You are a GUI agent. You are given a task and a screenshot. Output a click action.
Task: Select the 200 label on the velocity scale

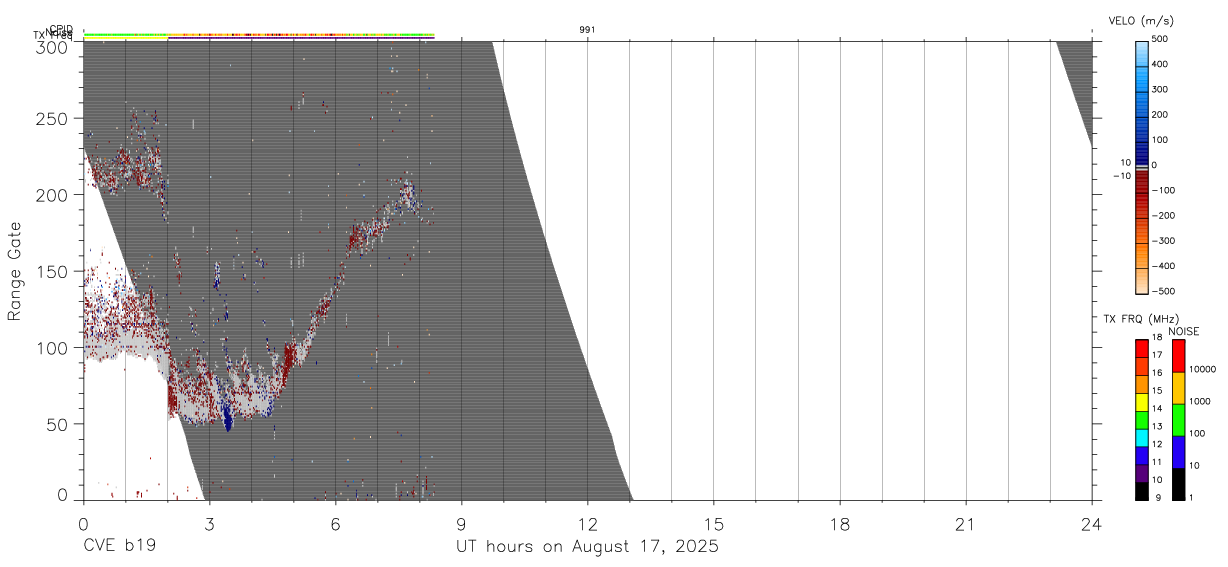pos(1160,115)
